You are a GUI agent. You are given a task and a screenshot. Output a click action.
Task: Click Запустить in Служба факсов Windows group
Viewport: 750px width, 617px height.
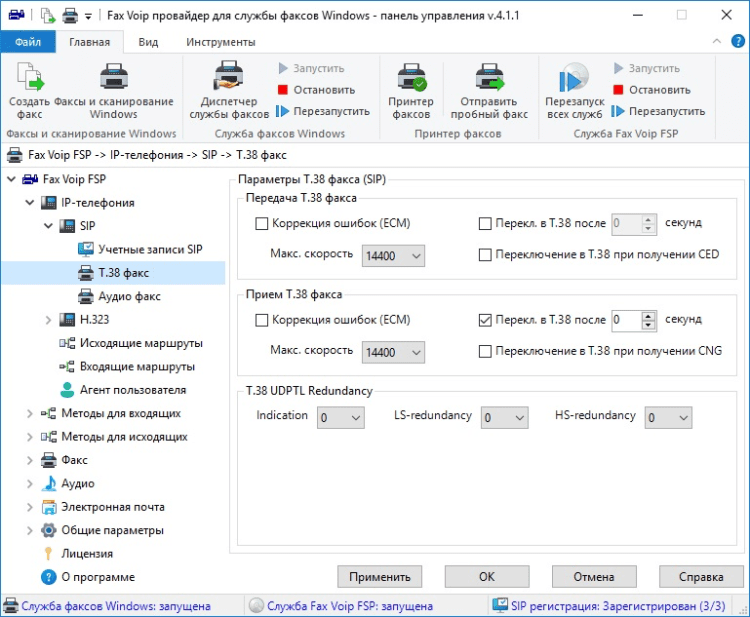coord(311,68)
